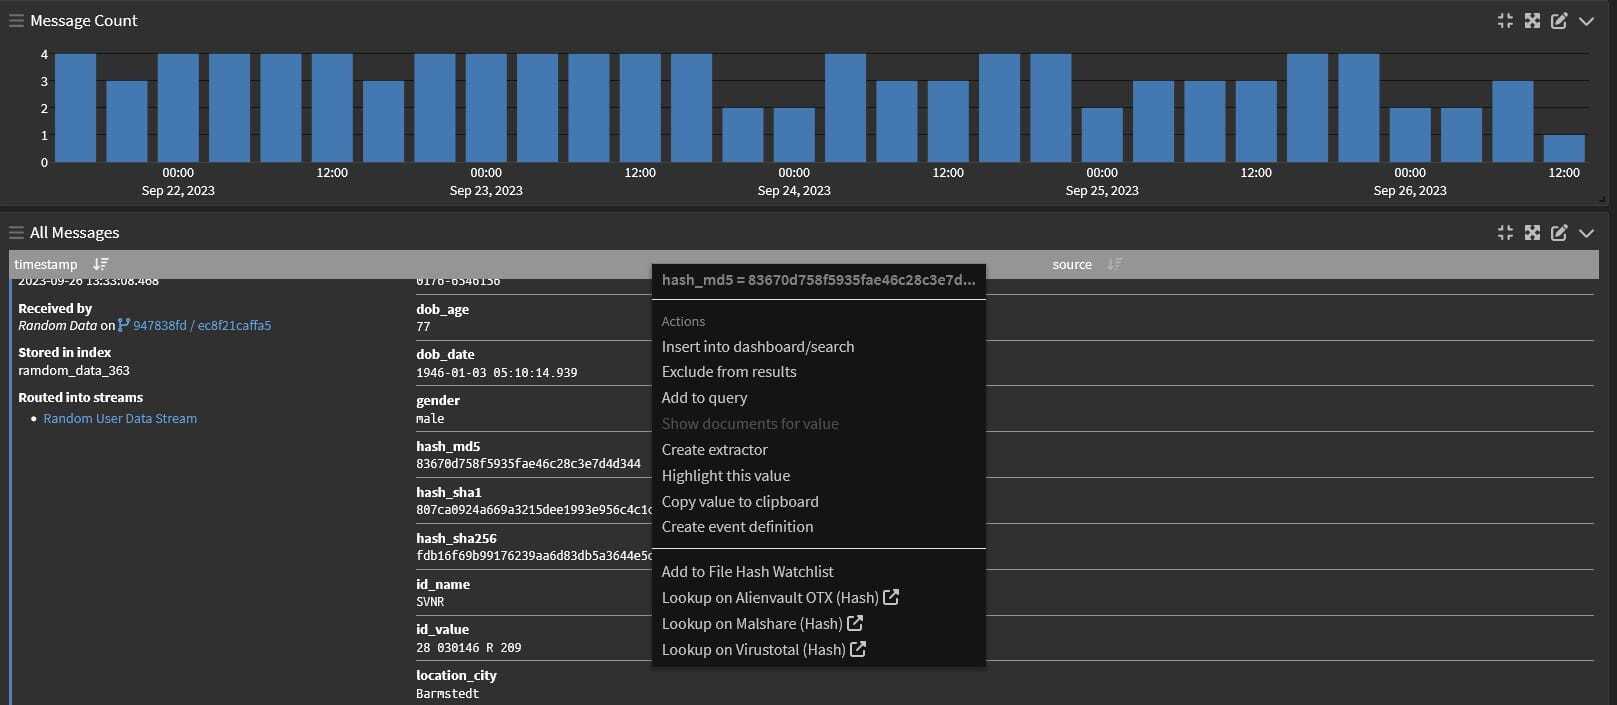Click the Message Count widget drag handle
Viewport: 1617px width, 705px height.
click(x=16, y=21)
